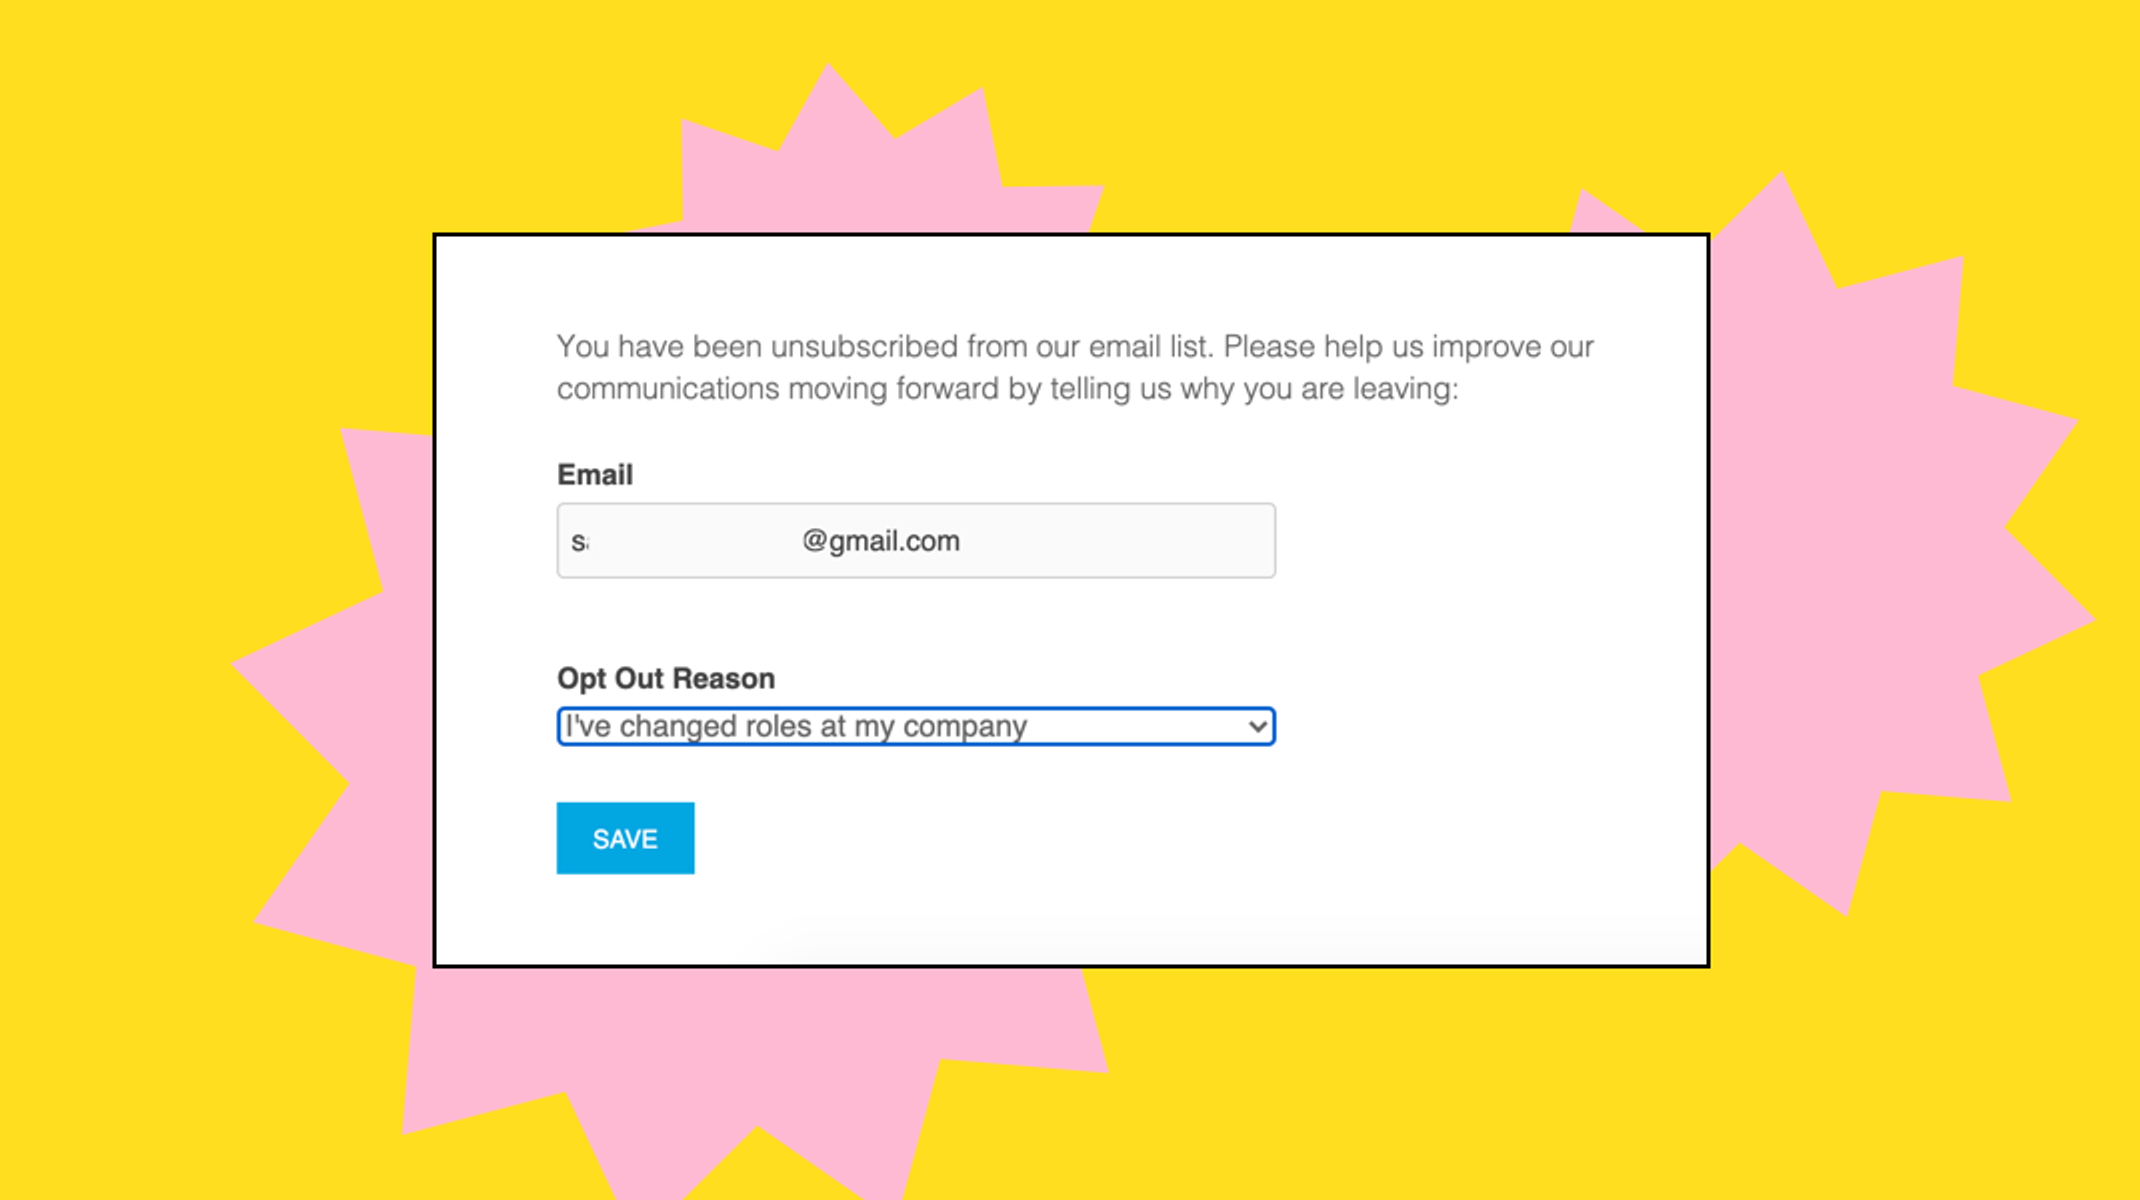Click the Email field label

coord(595,474)
